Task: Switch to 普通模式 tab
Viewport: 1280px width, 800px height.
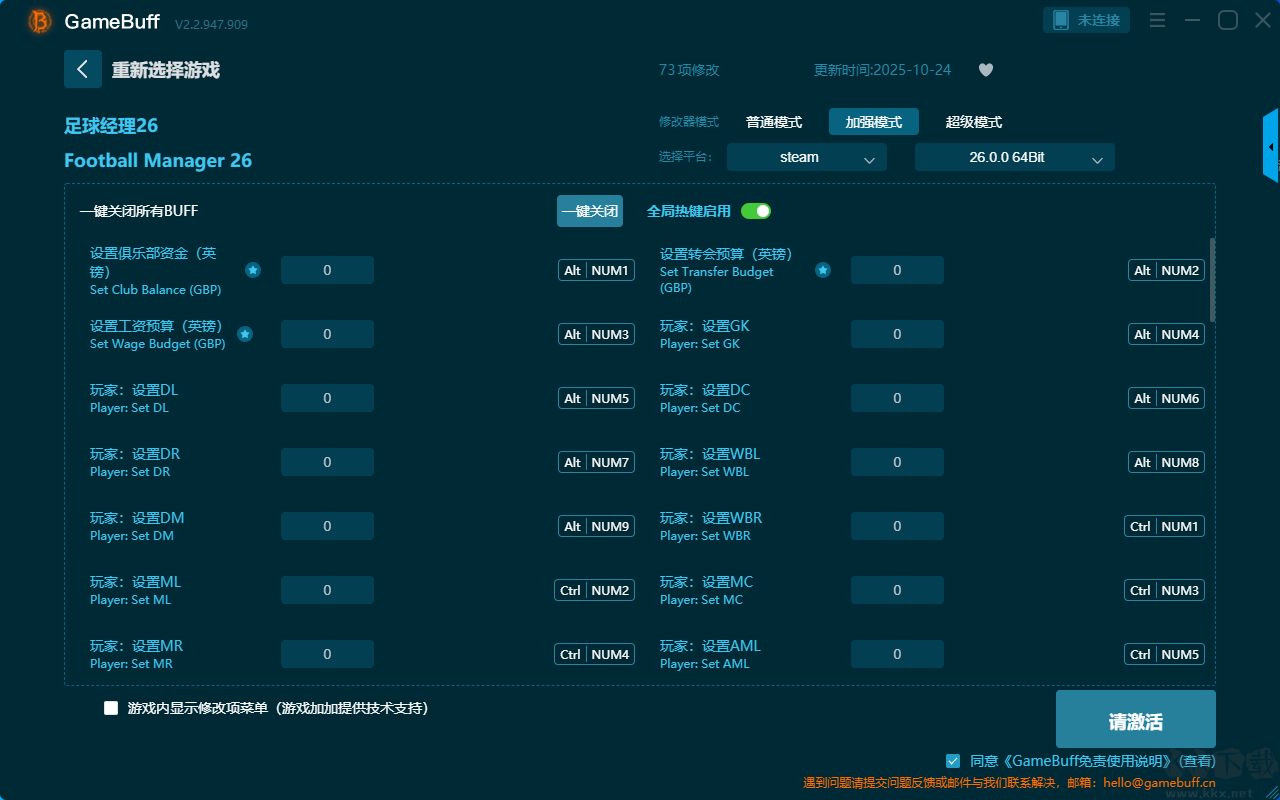Action: (x=774, y=122)
